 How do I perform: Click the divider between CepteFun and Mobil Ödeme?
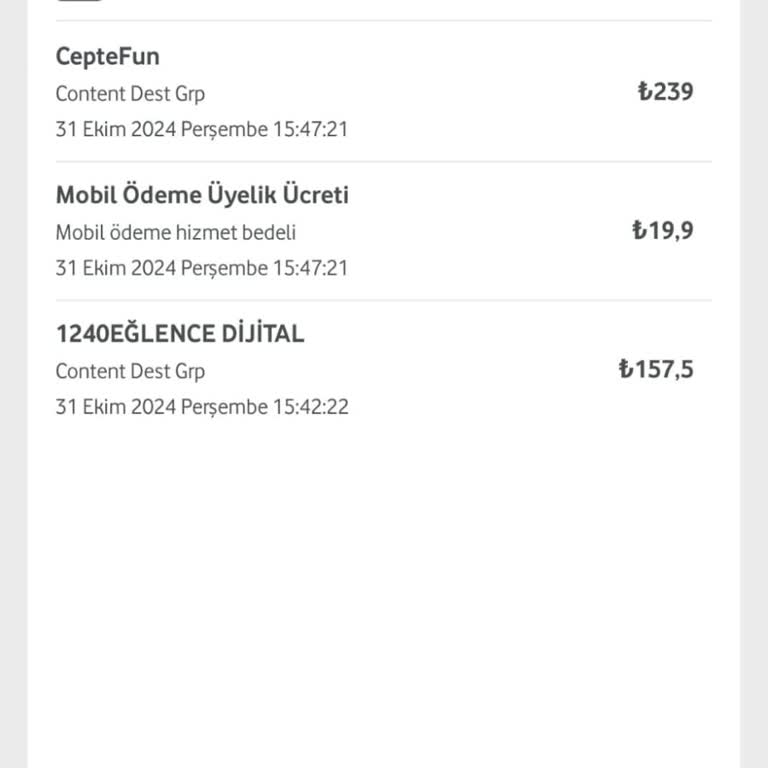384,162
